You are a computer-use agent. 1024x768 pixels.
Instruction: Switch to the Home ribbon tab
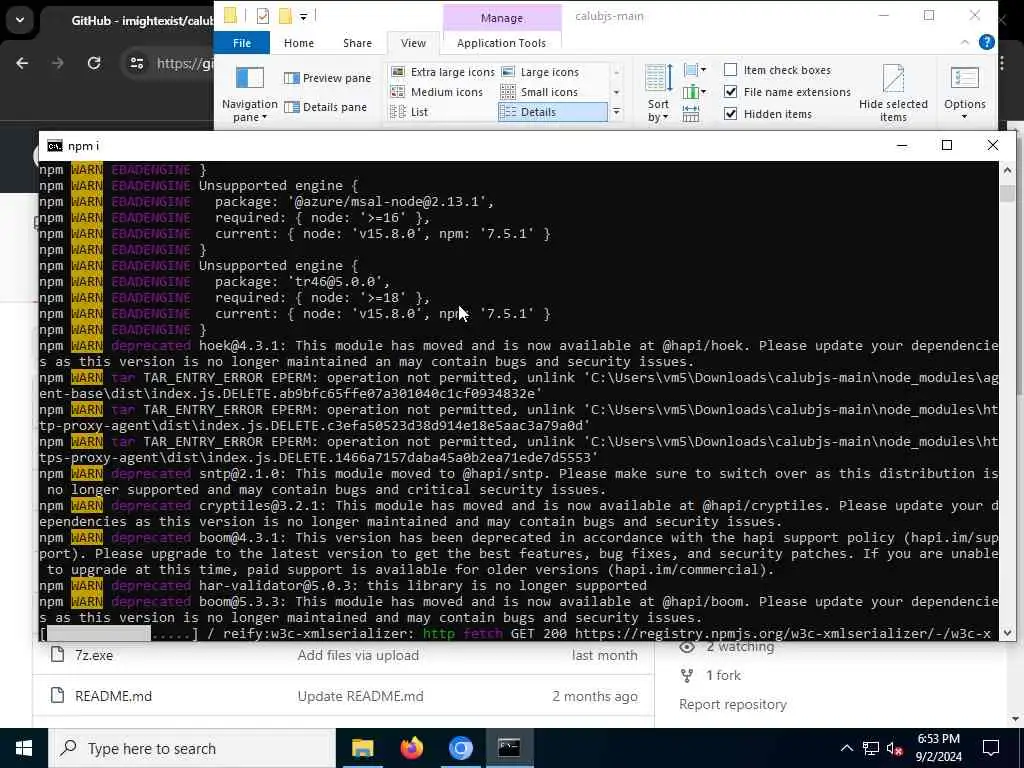tap(298, 43)
